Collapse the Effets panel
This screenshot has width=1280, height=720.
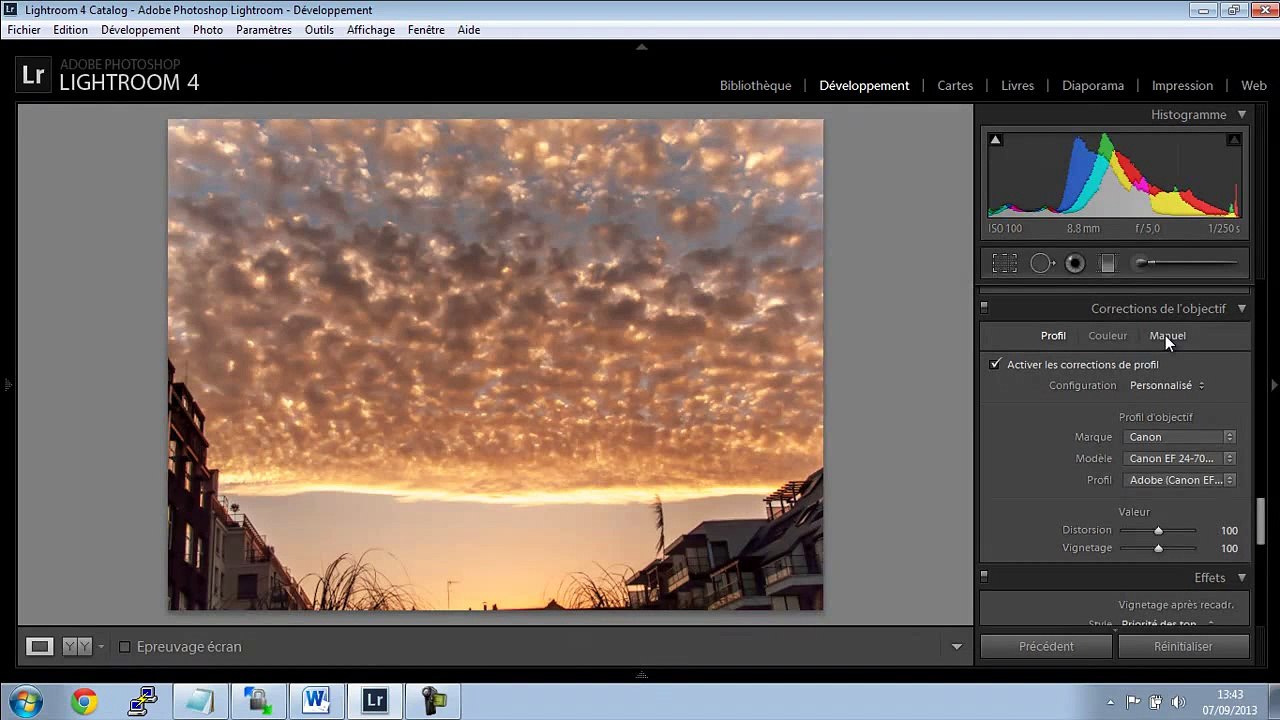tap(1242, 578)
